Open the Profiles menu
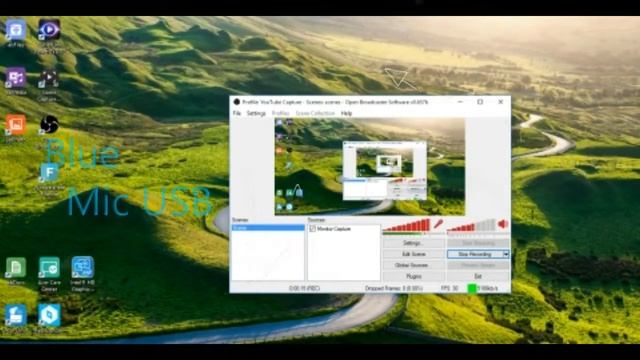 click(281, 113)
